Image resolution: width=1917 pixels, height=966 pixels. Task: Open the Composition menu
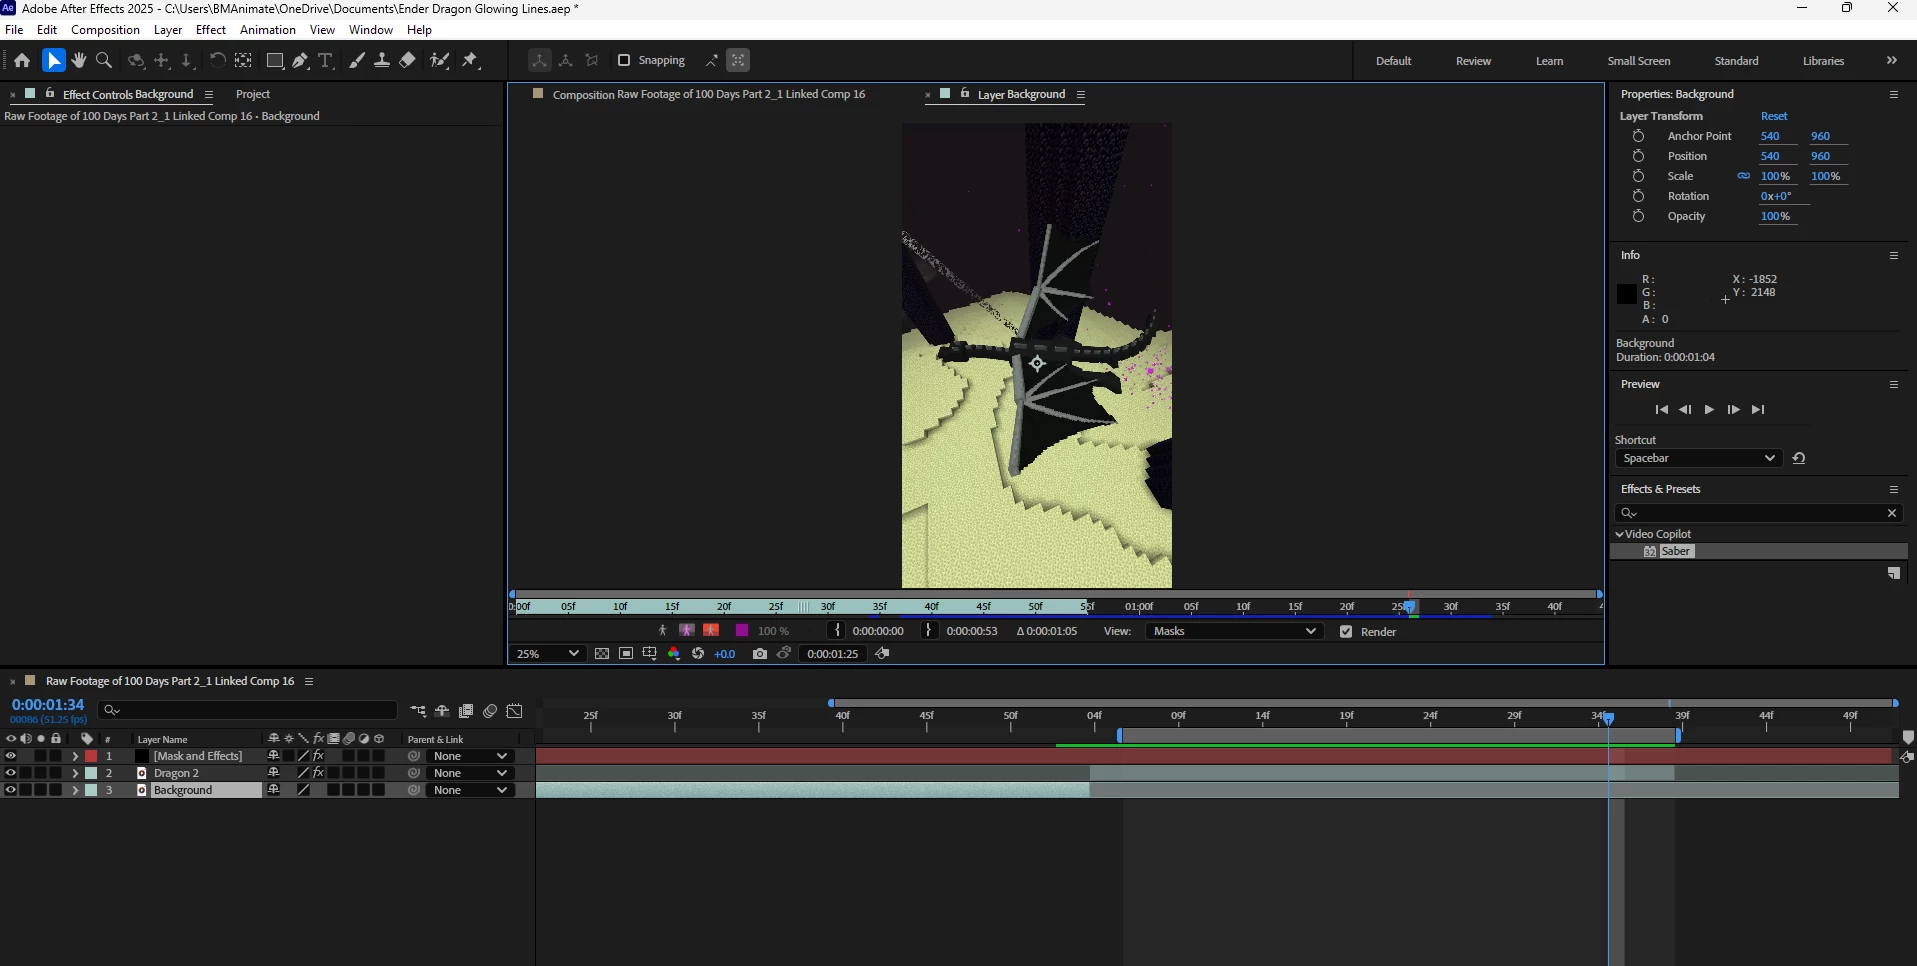pyautogui.click(x=105, y=30)
